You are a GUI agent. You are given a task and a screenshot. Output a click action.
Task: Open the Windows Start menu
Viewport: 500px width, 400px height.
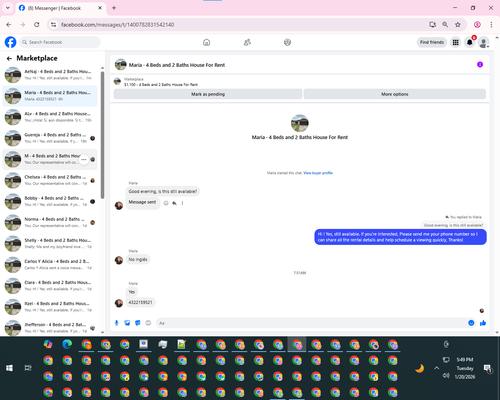point(9,368)
